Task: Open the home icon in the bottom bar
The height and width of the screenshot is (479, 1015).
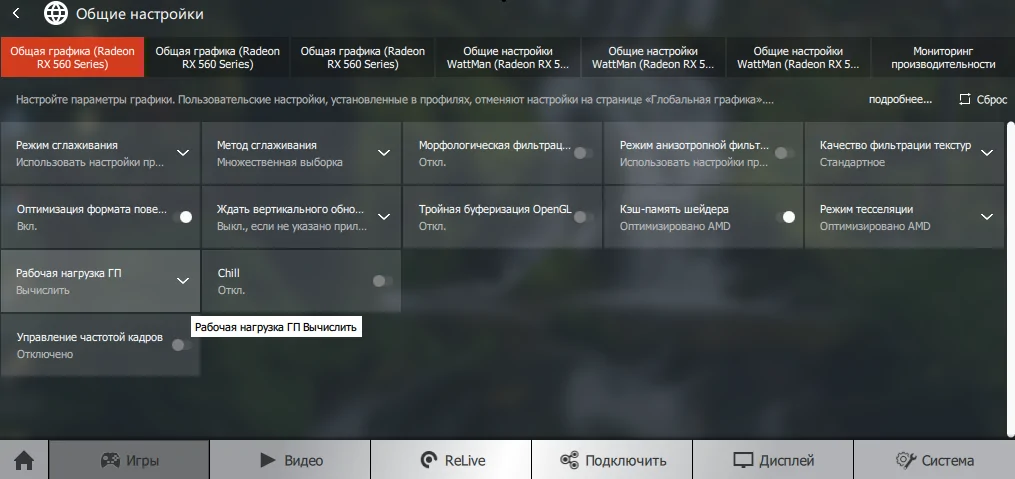Action: point(24,460)
